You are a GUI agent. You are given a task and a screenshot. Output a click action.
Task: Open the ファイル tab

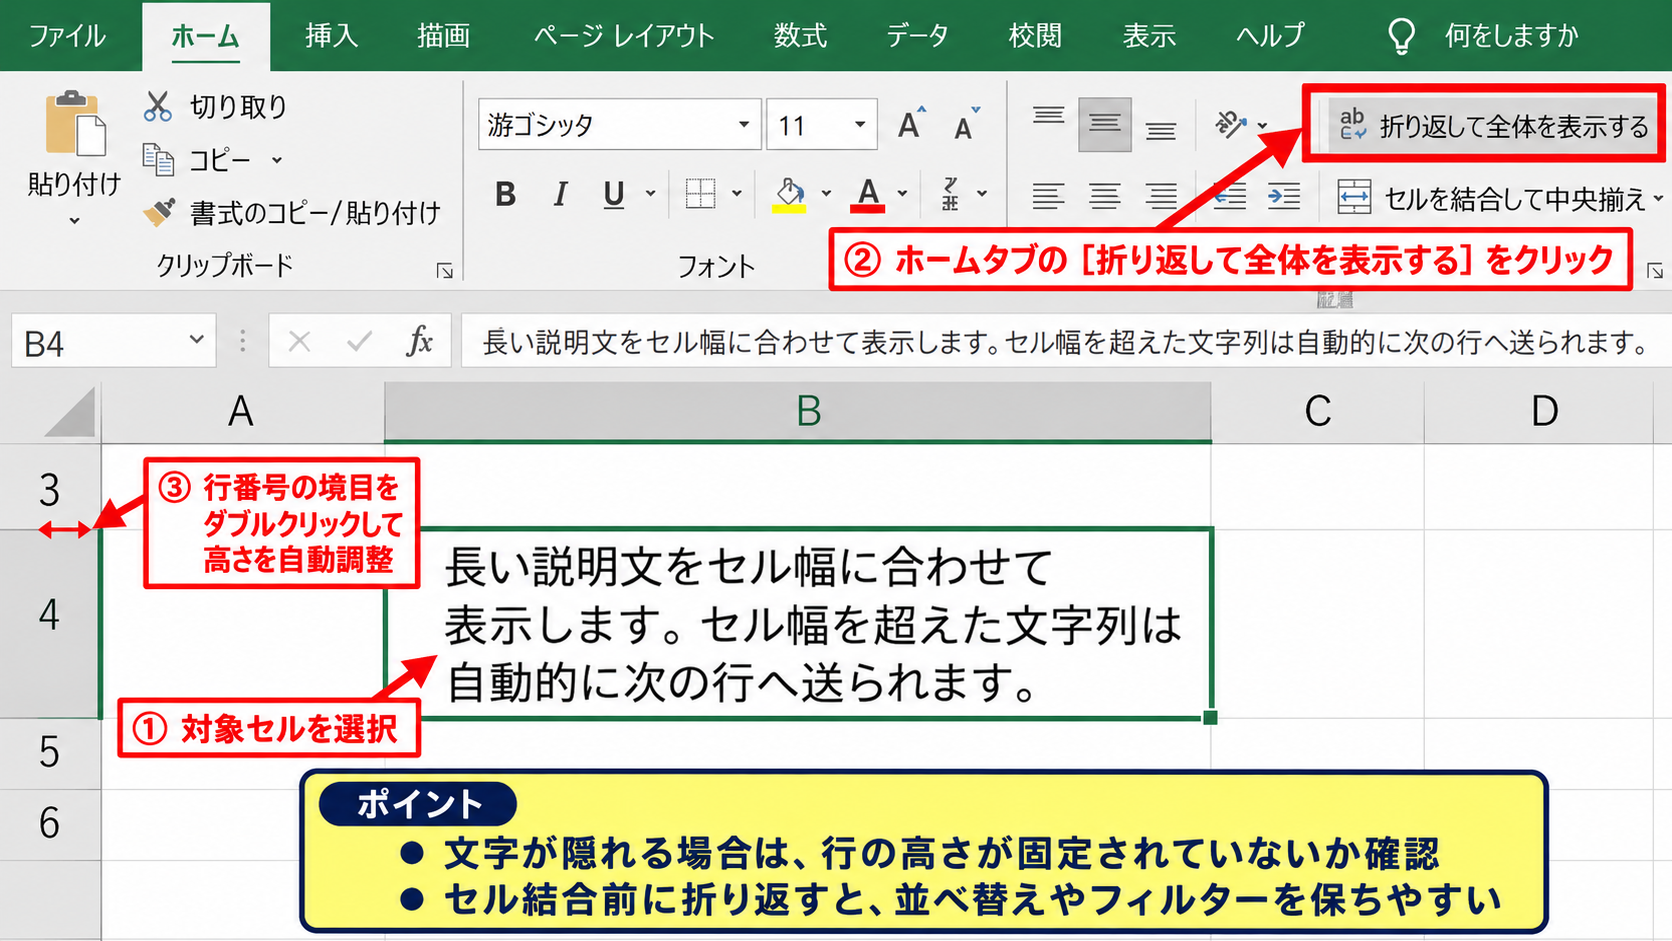(x=66, y=36)
